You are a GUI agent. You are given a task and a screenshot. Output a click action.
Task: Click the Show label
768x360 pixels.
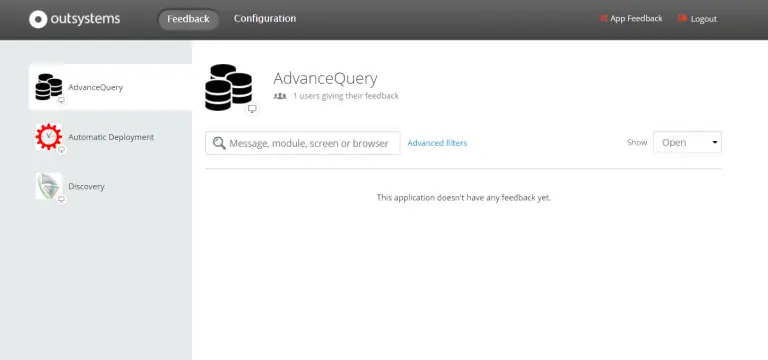click(637, 143)
